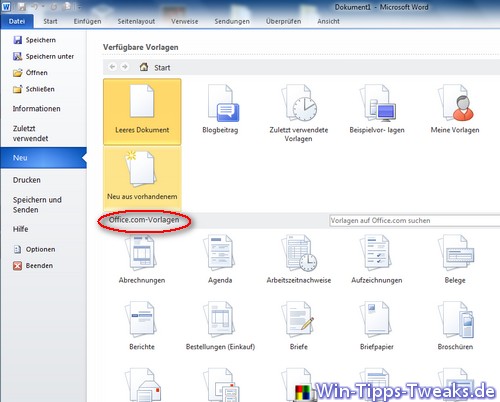Select the Leeres Dokument template
The width and height of the screenshot is (500, 402).
tap(142, 112)
